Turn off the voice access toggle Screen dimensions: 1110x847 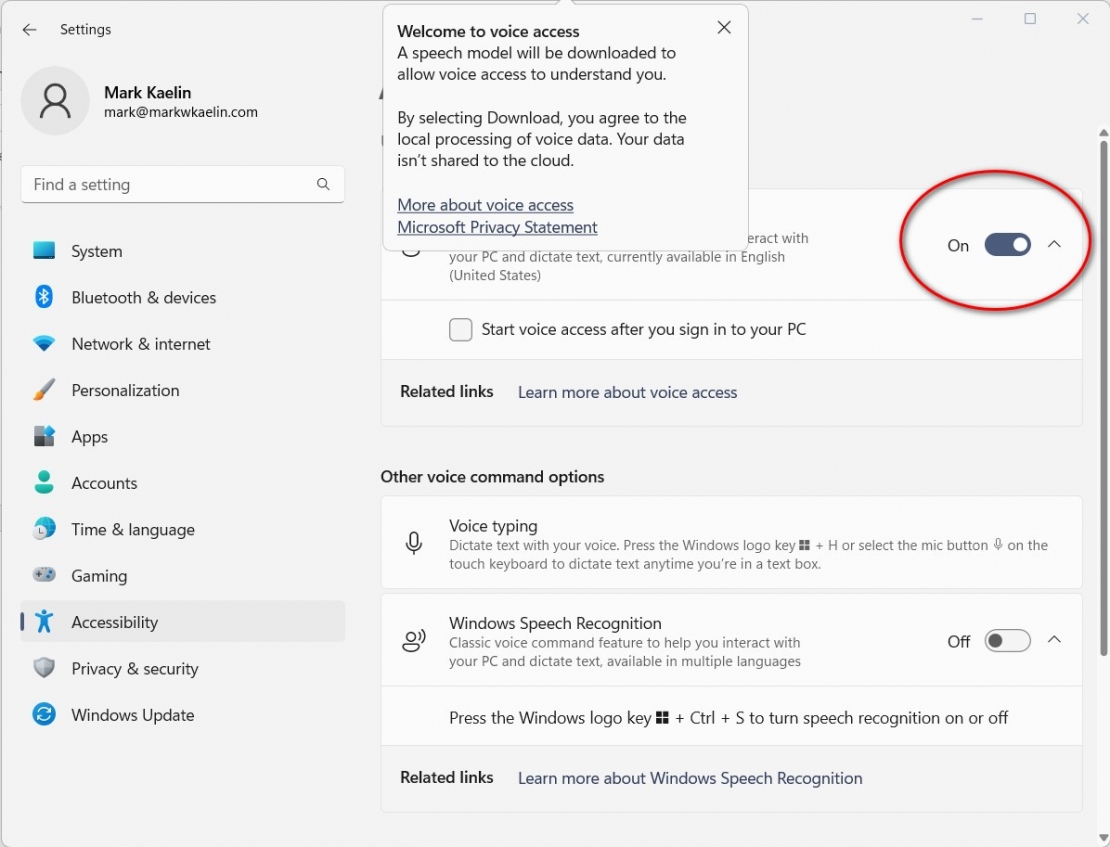pos(1007,244)
